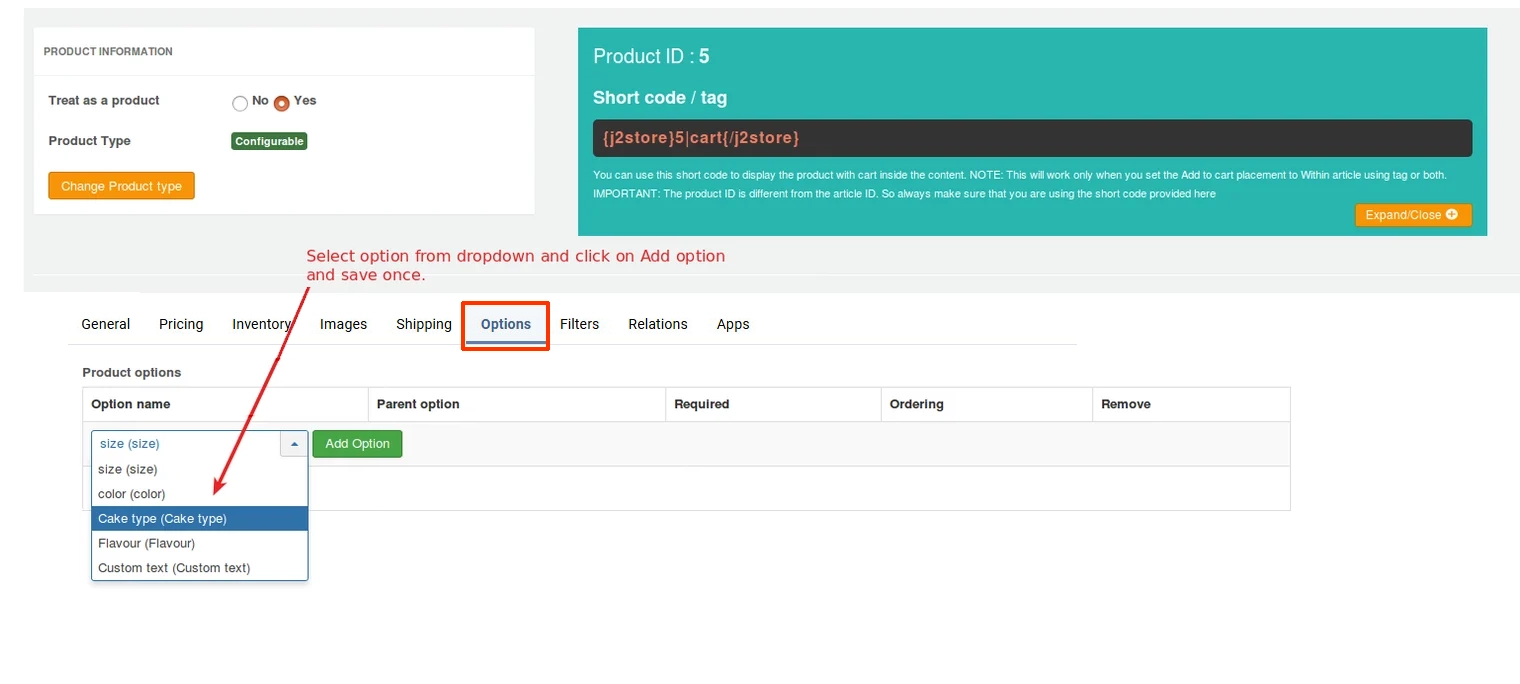Click the Configurable product type badge
Image resolution: width=1520 pixels, height=684 pixels.
point(269,141)
